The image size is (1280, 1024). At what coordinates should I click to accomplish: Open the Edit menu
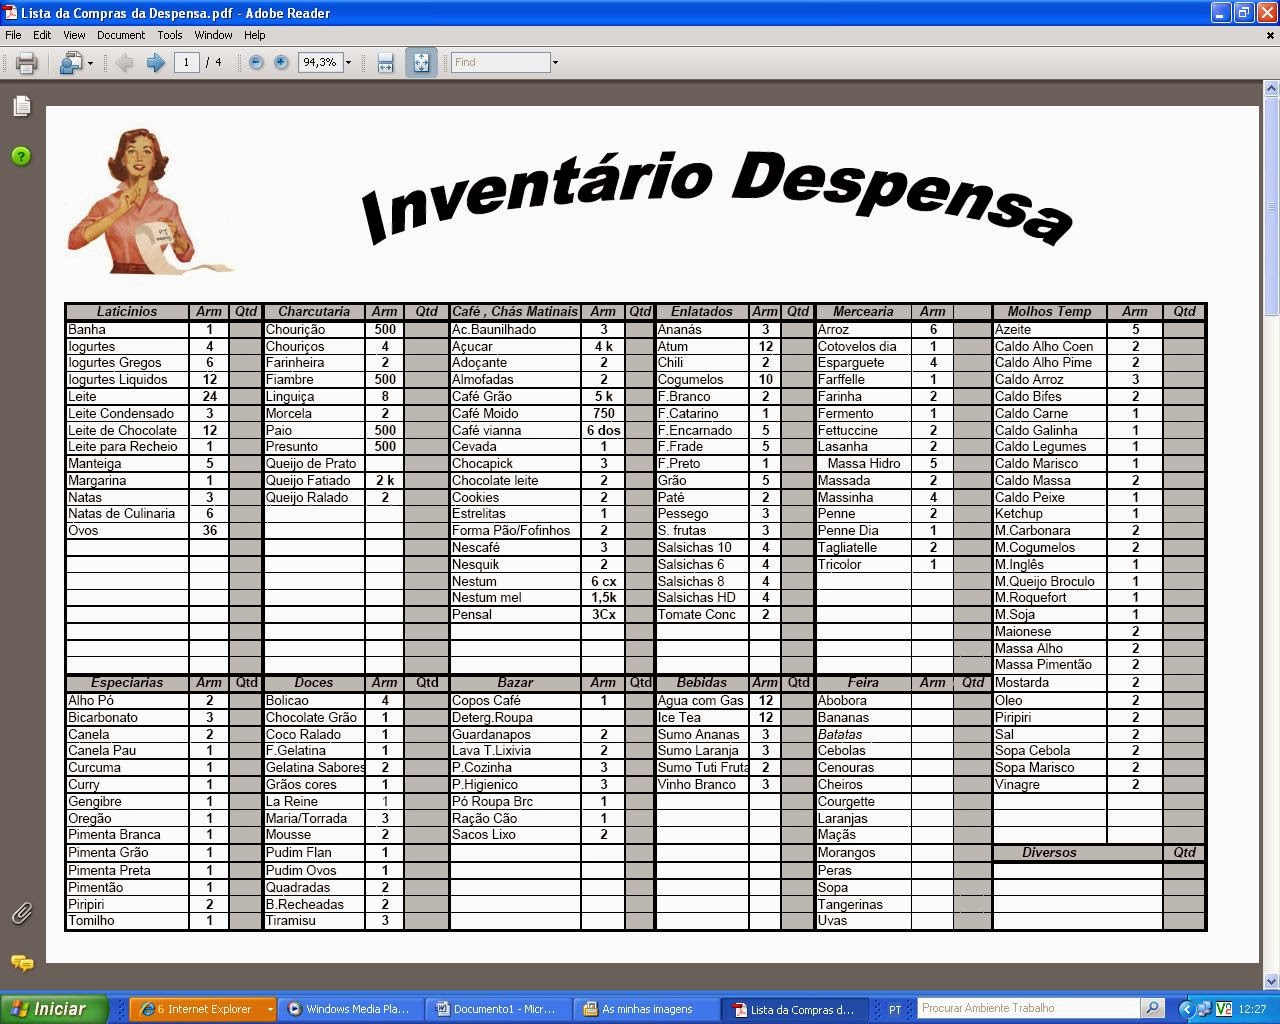(42, 35)
